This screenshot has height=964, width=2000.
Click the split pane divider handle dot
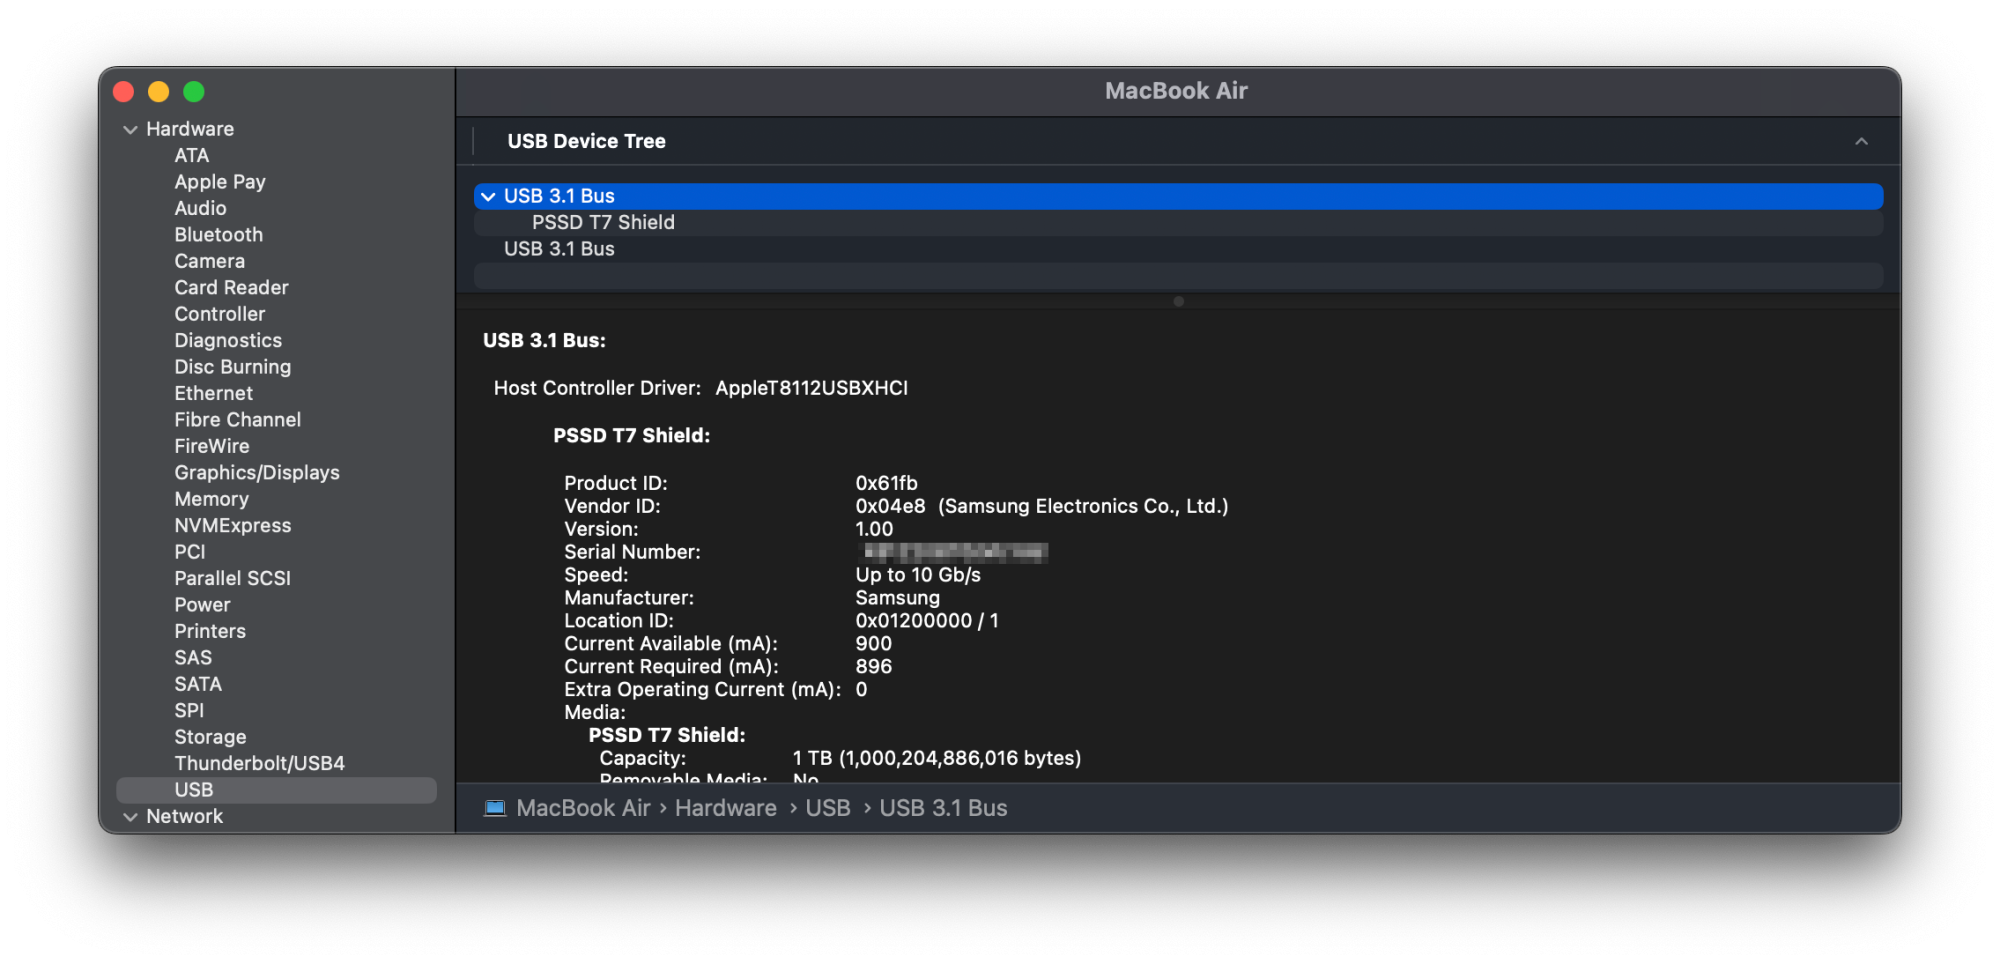(1178, 302)
